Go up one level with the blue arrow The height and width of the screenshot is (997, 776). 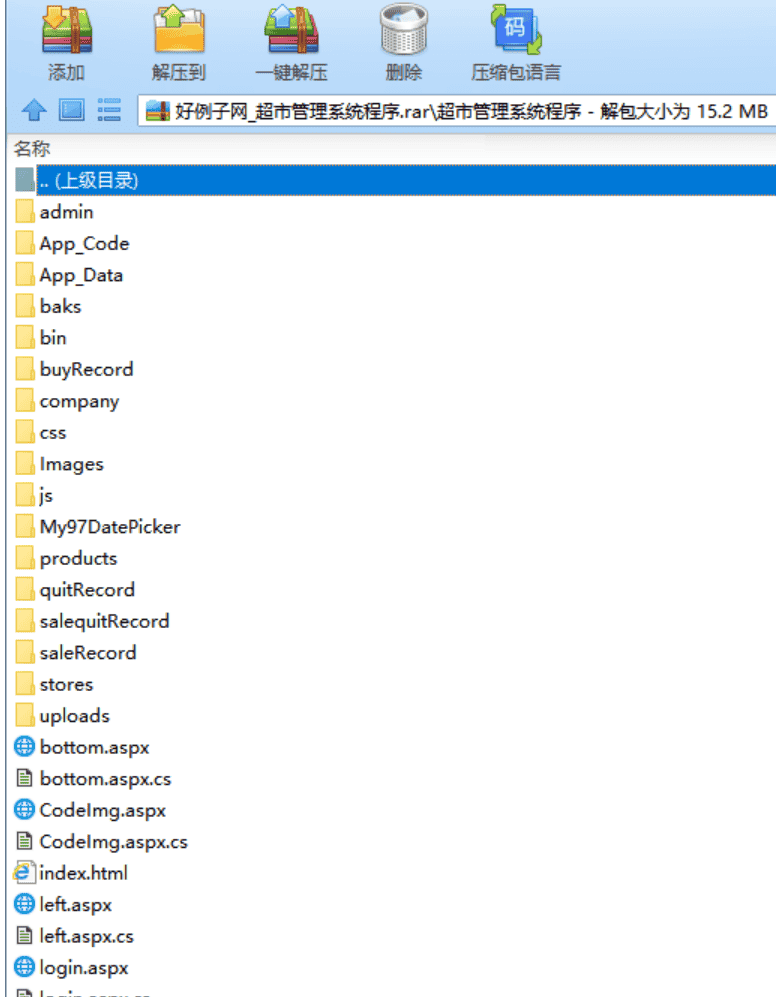coord(34,111)
